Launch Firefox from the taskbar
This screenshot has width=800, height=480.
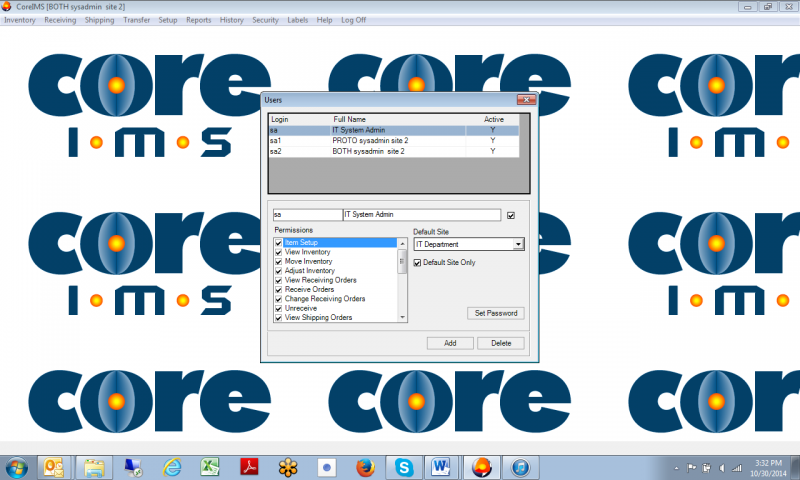[x=365, y=467]
